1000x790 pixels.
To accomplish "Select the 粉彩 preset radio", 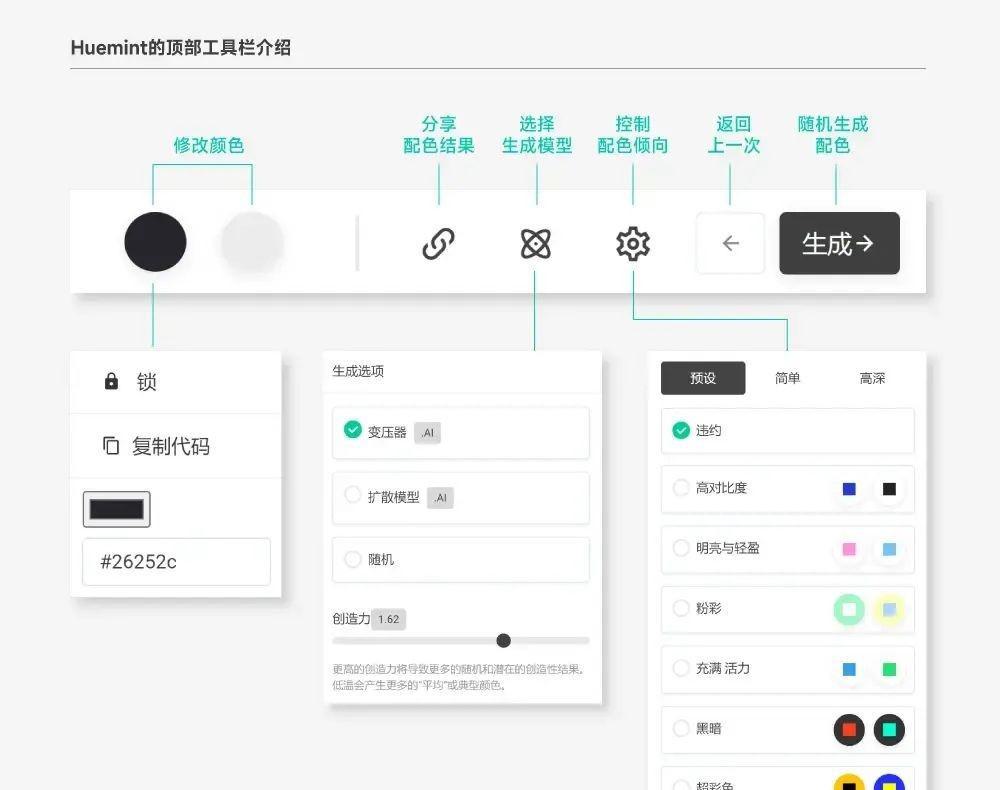I will [681, 608].
